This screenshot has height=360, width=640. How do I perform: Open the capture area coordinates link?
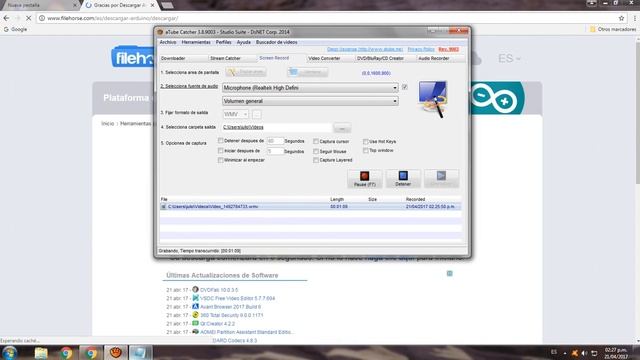tap(376, 73)
